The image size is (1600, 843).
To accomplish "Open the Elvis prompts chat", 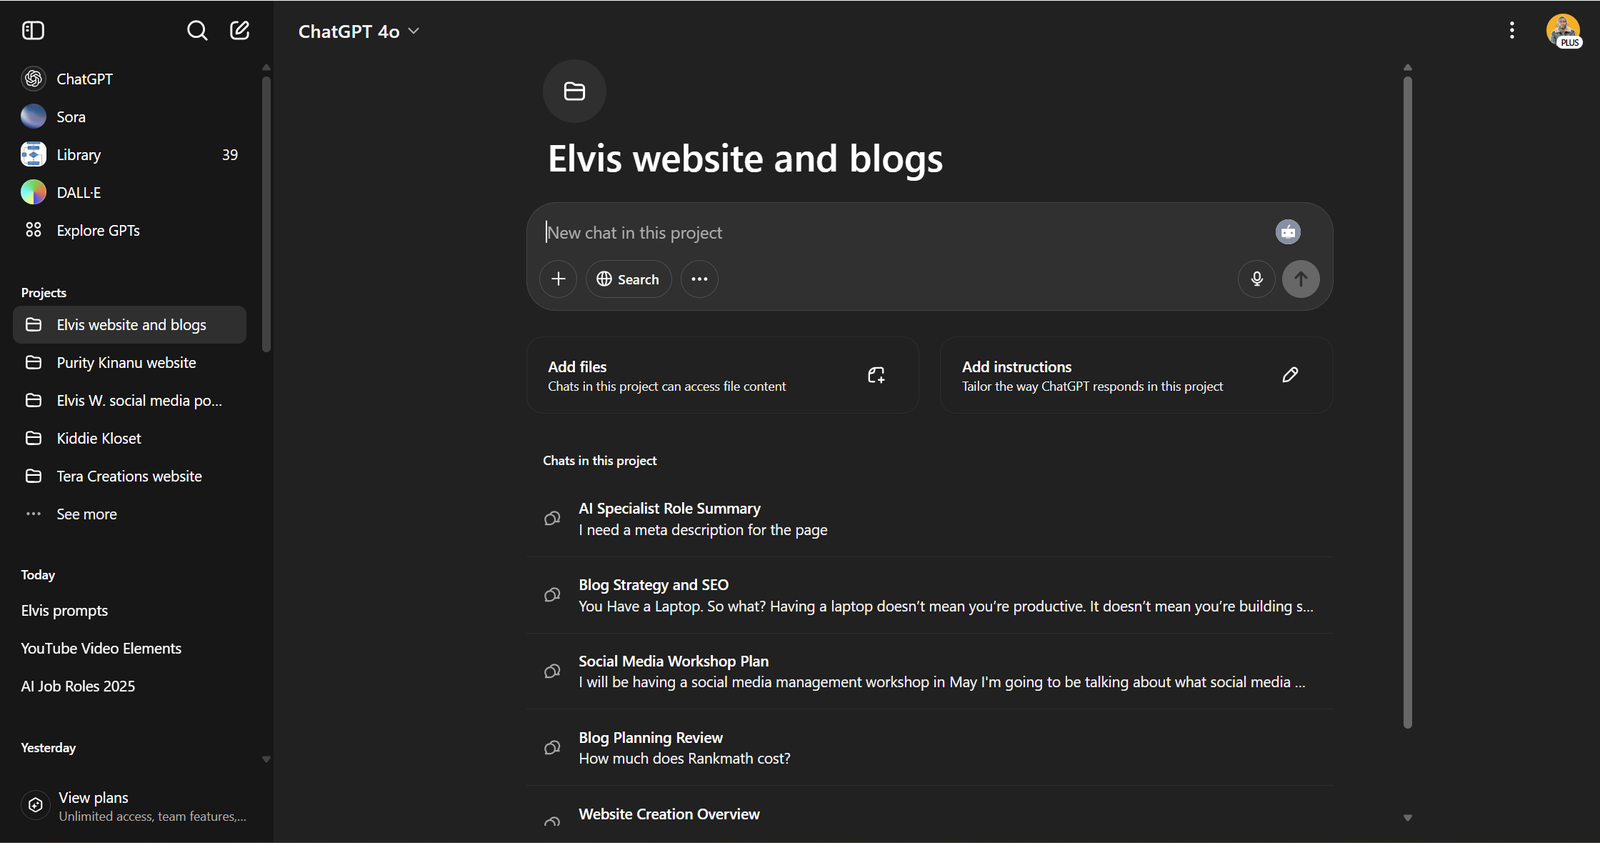I will (130, 610).
